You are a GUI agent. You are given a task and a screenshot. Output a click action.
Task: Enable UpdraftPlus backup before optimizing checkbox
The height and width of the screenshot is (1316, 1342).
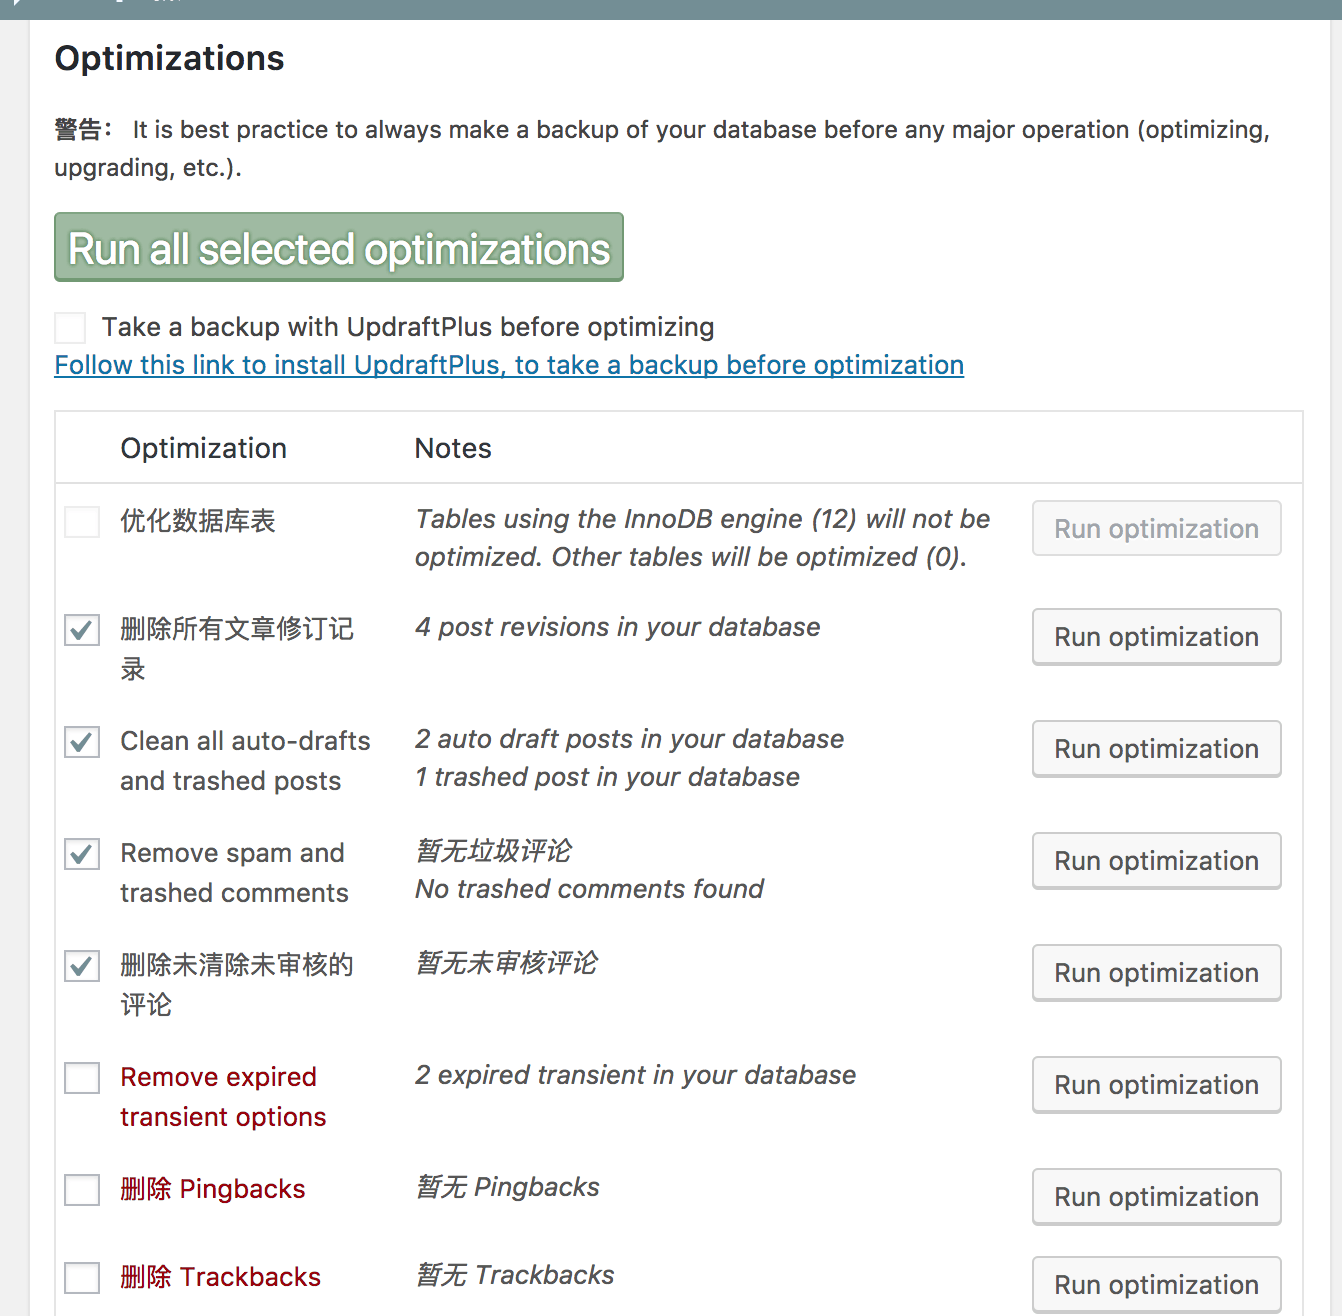(x=70, y=327)
